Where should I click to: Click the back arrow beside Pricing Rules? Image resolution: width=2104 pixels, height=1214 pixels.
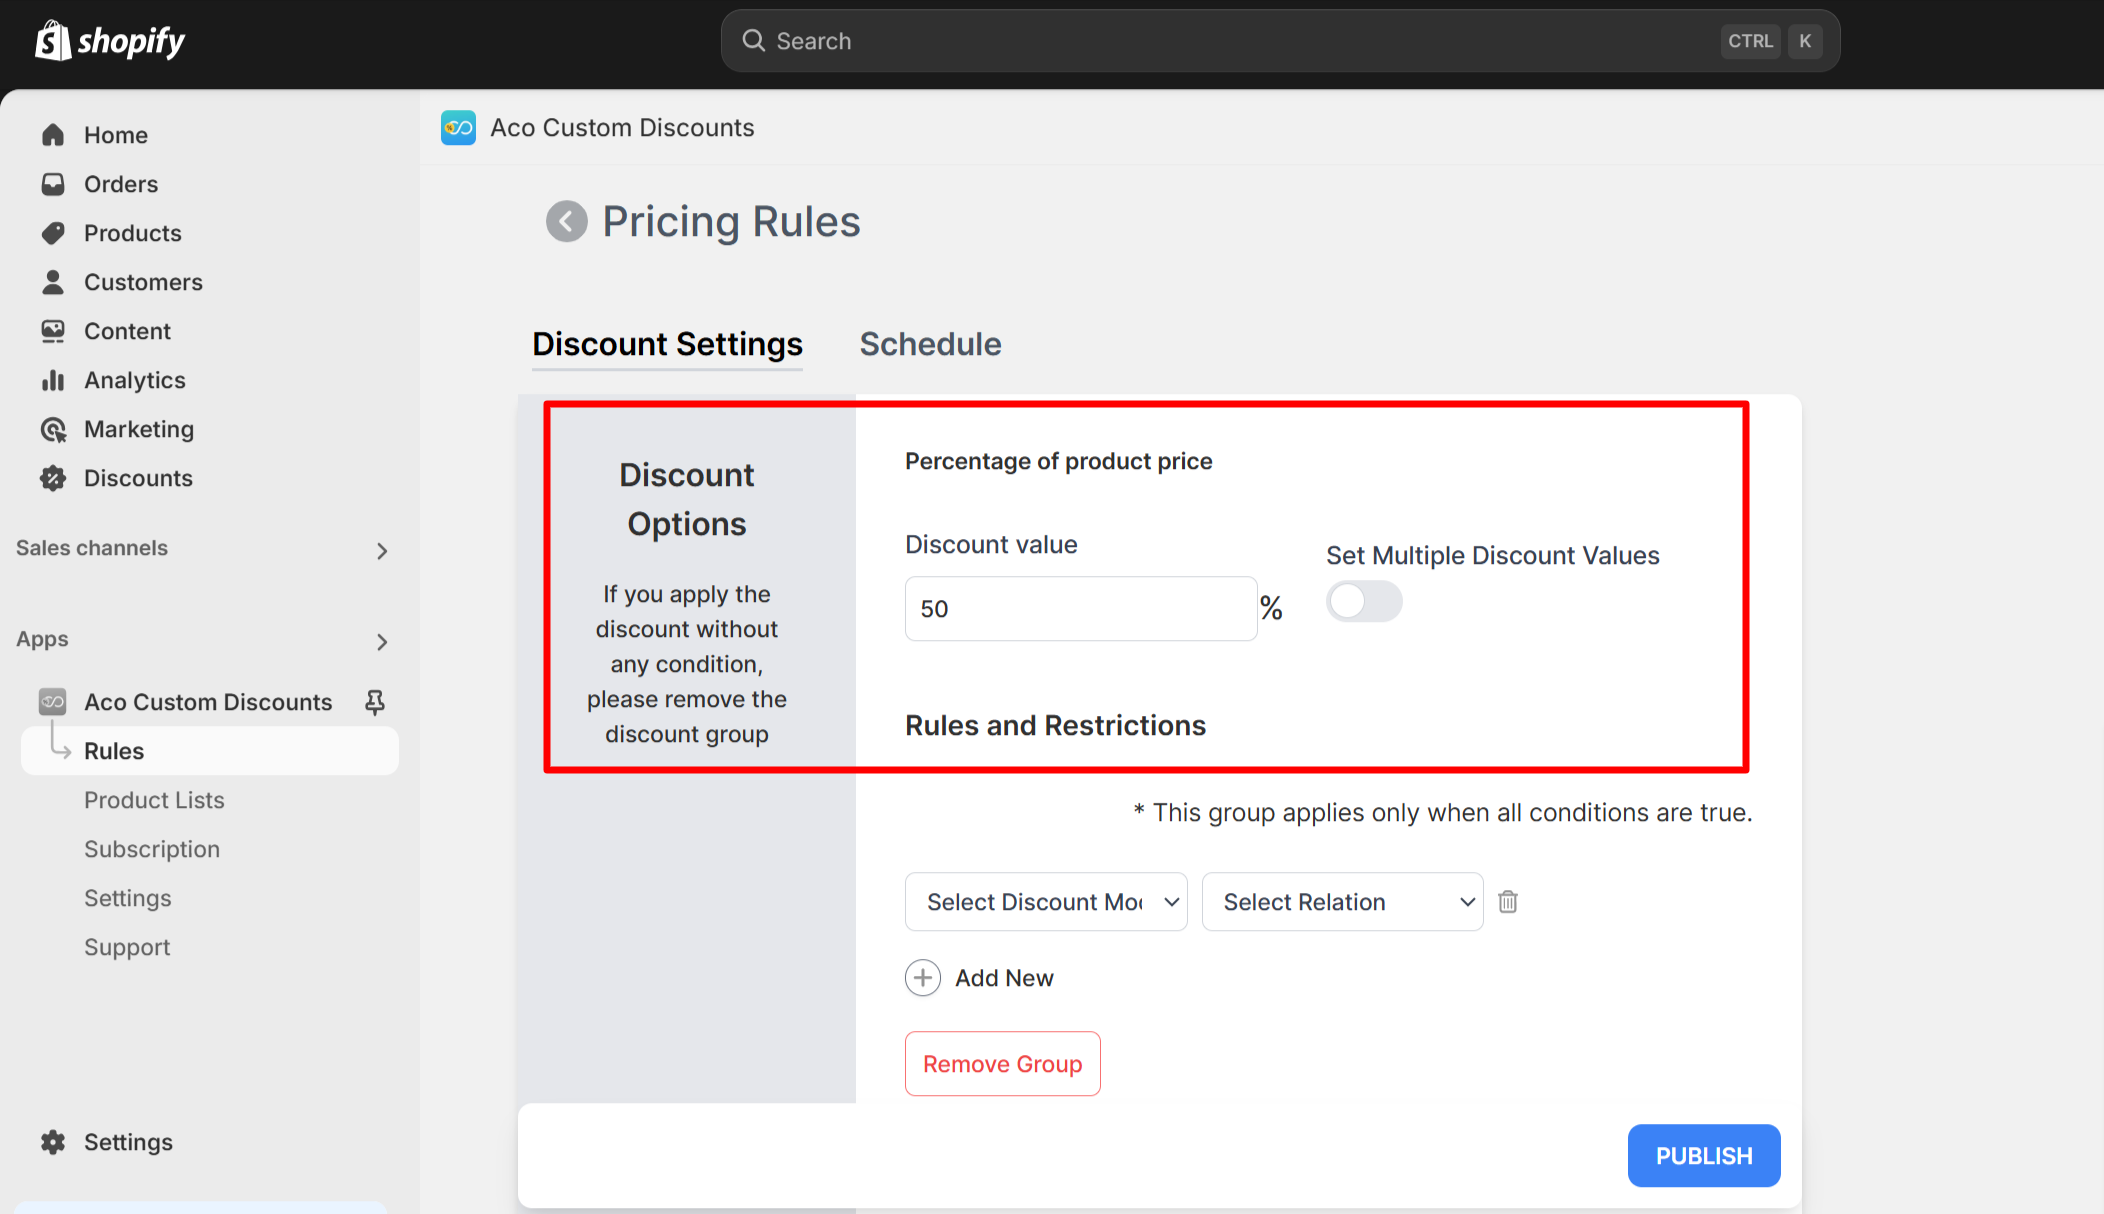(566, 221)
